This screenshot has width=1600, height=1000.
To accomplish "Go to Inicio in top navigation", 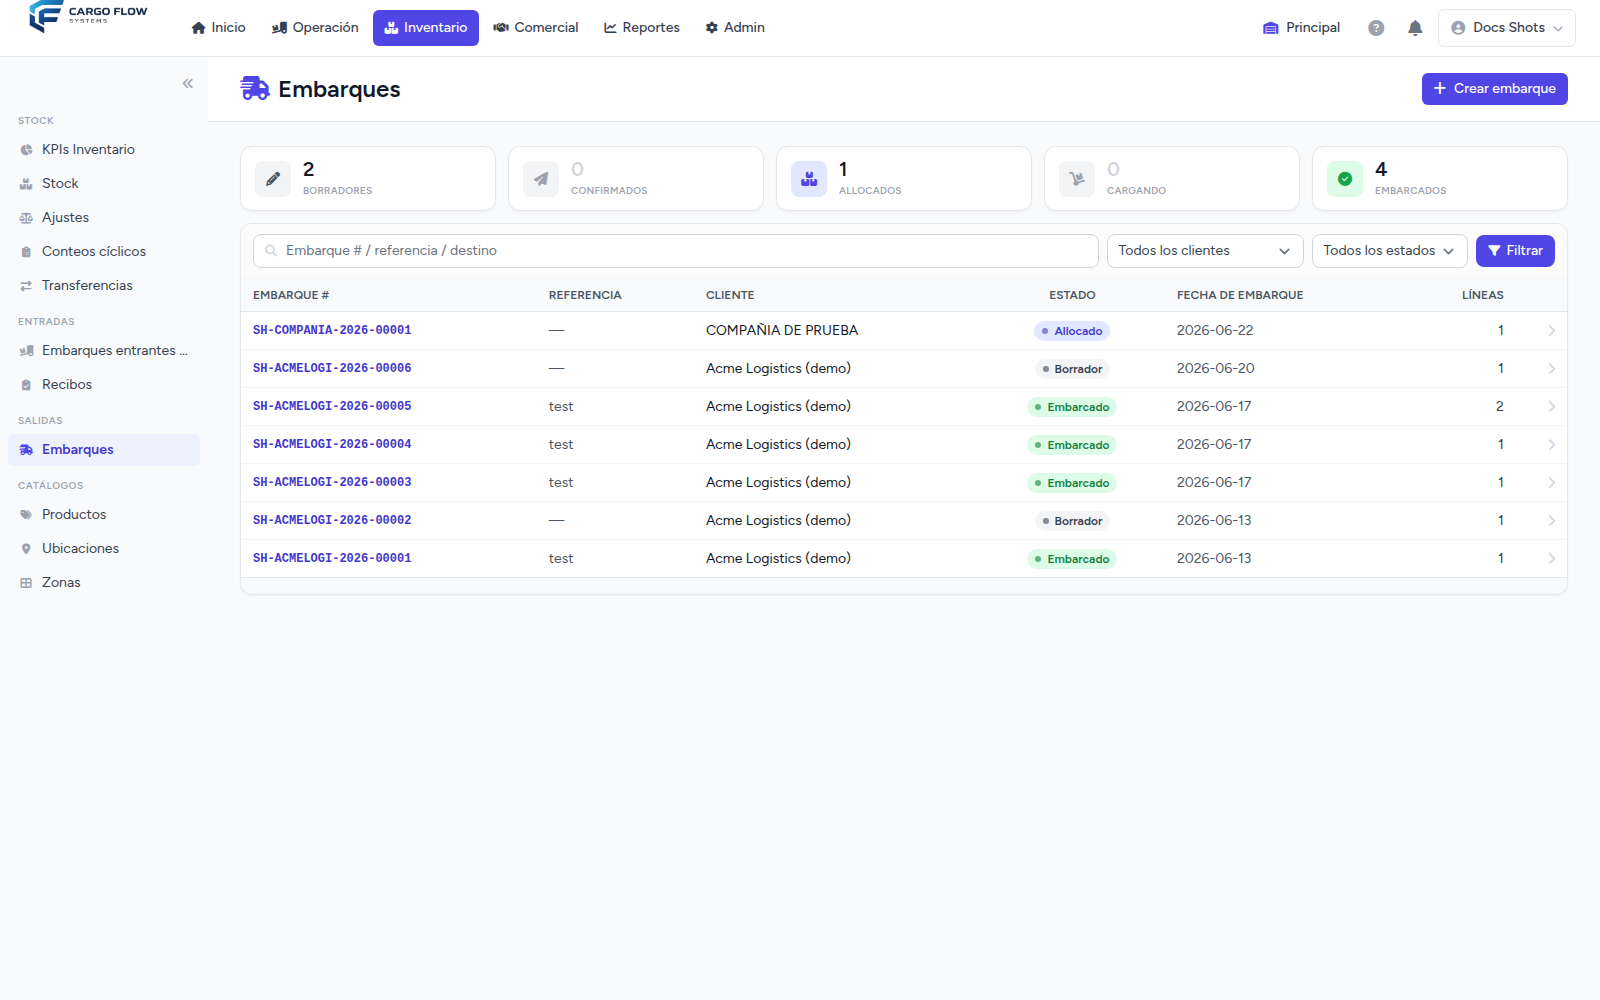I will (x=218, y=28).
